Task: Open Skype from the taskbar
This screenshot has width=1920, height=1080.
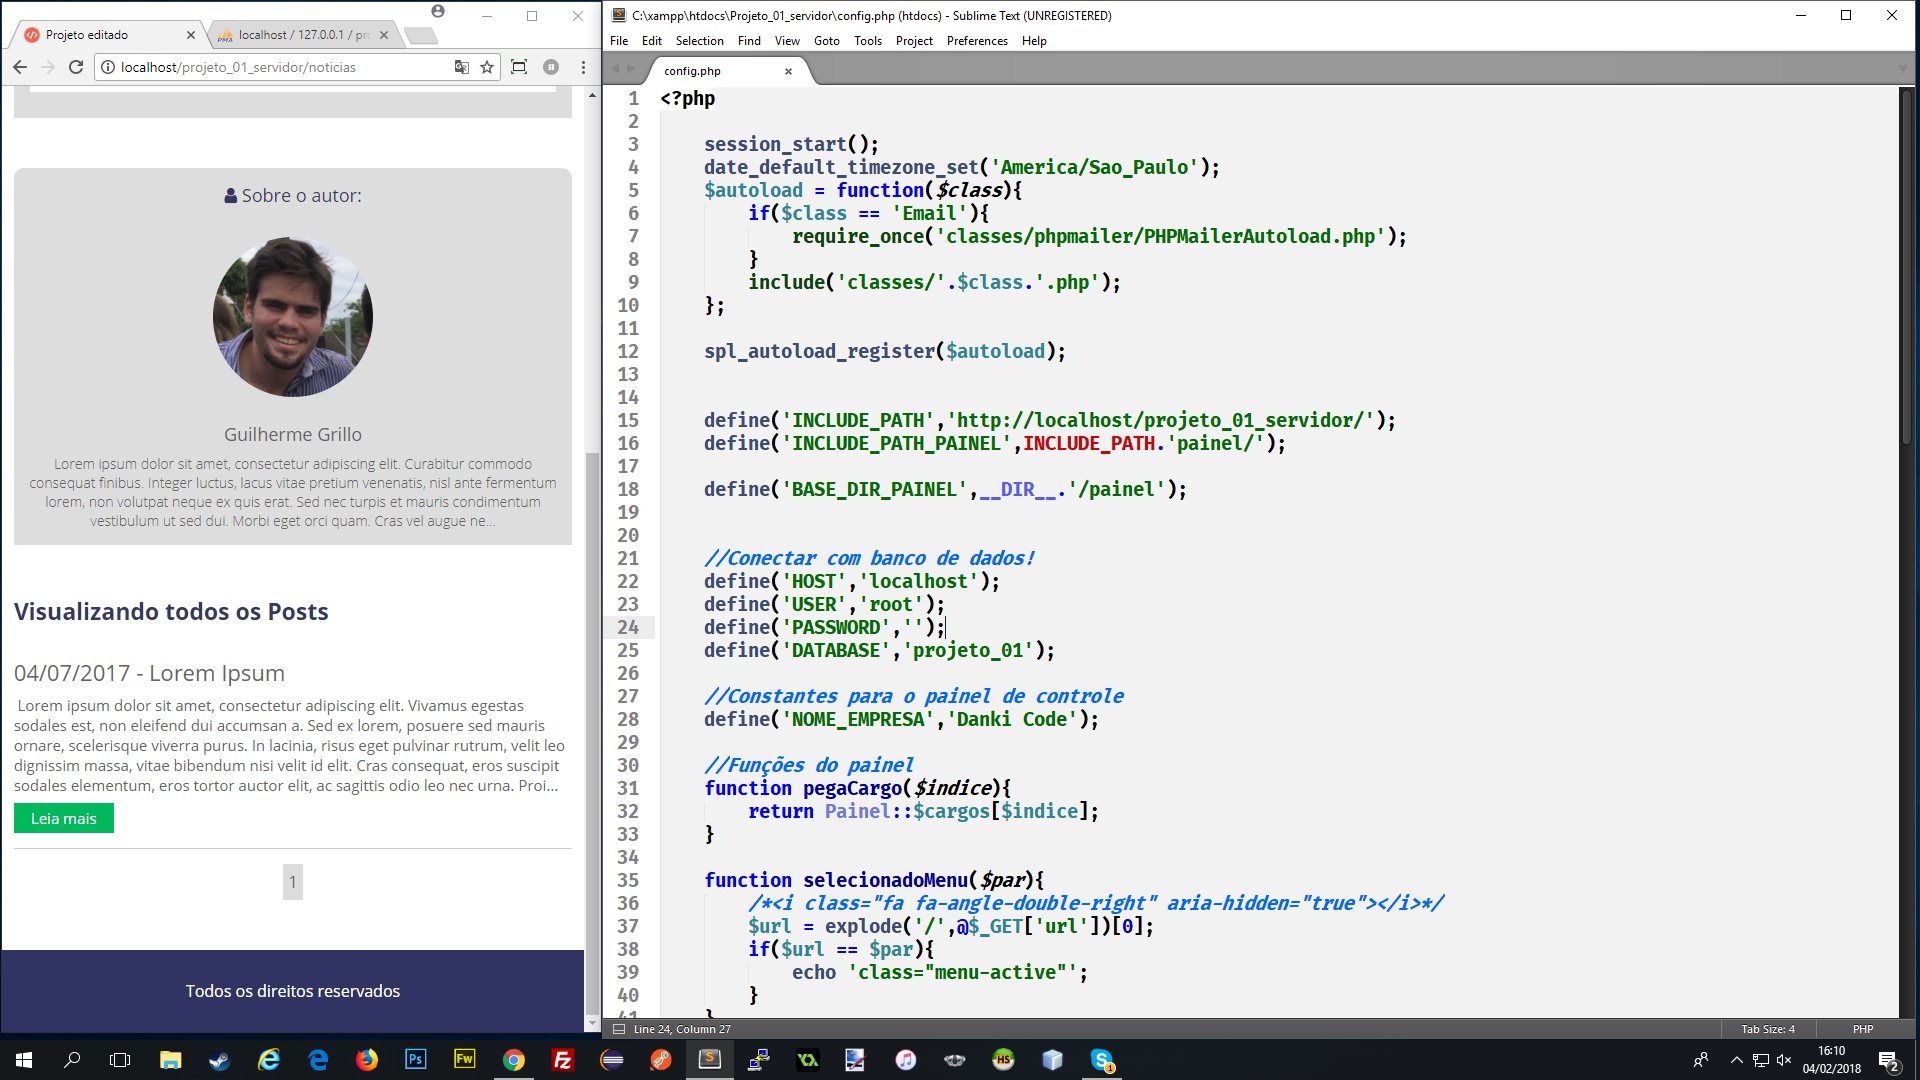Action: (1102, 1060)
